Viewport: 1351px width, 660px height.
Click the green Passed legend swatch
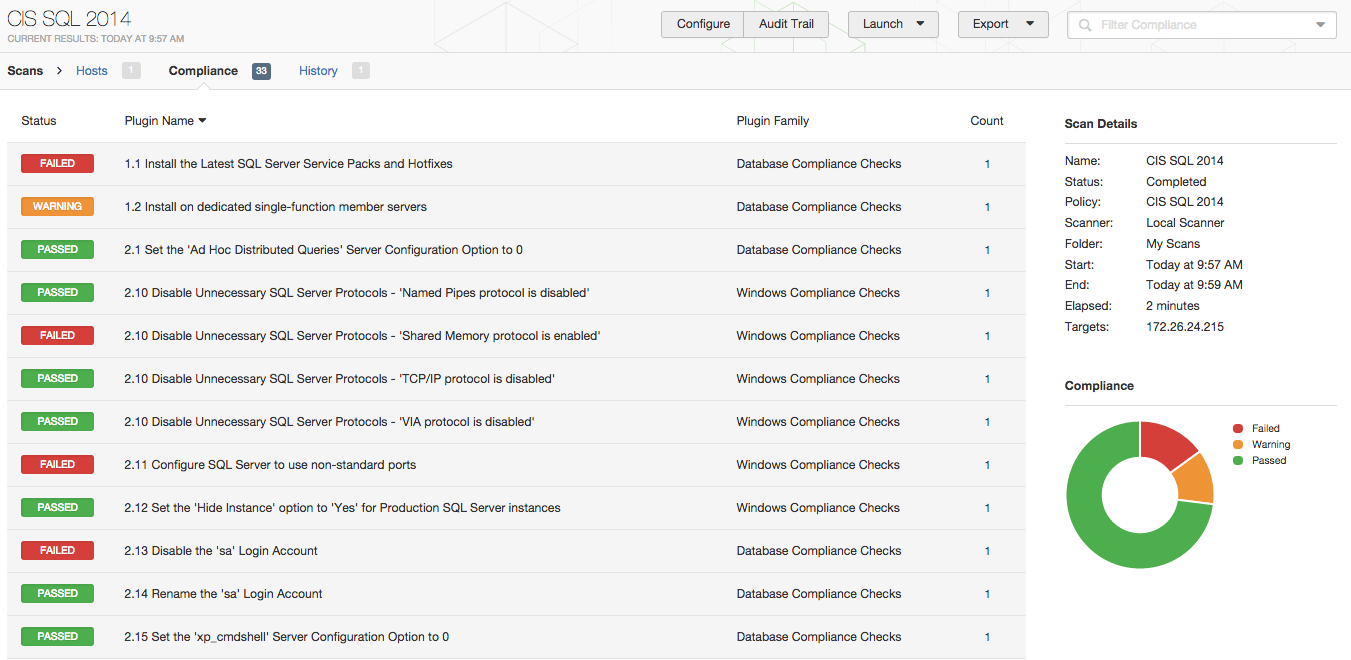(x=1238, y=460)
